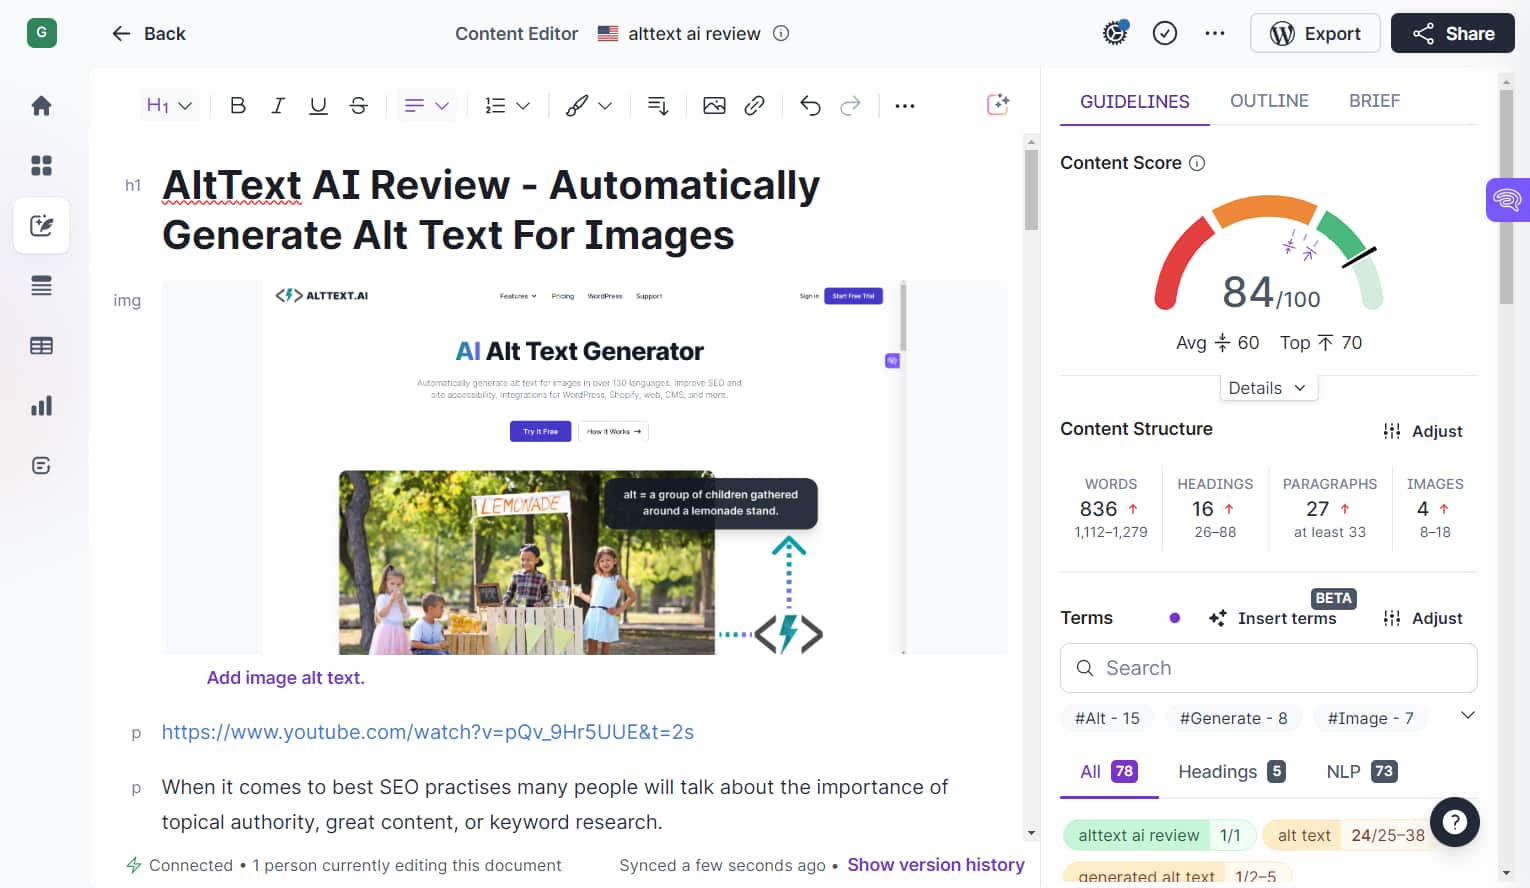This screenshot has height=888, width=1530.
Task: Show info for alttext ai review title
Action: (x=781, y=33)
